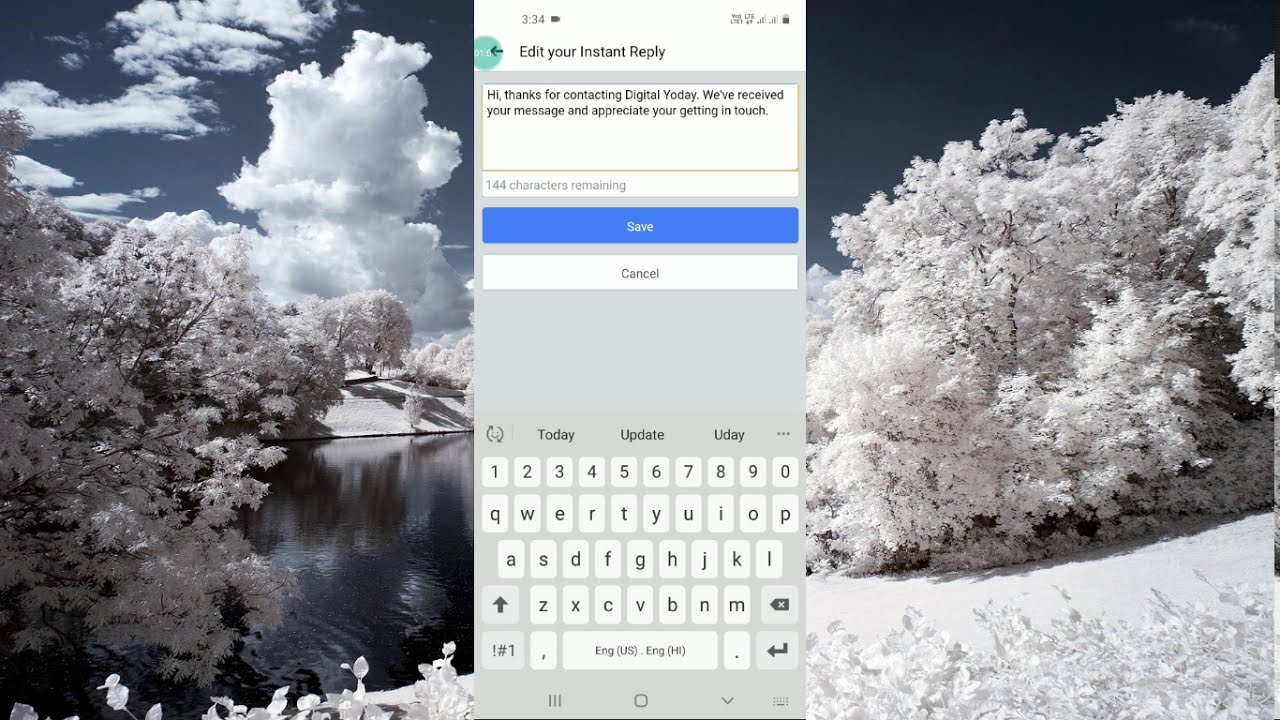This screenshot has height=720, width=1280.
Task: Click the Instant Reply message text field
Action: (x=640, y=127)
